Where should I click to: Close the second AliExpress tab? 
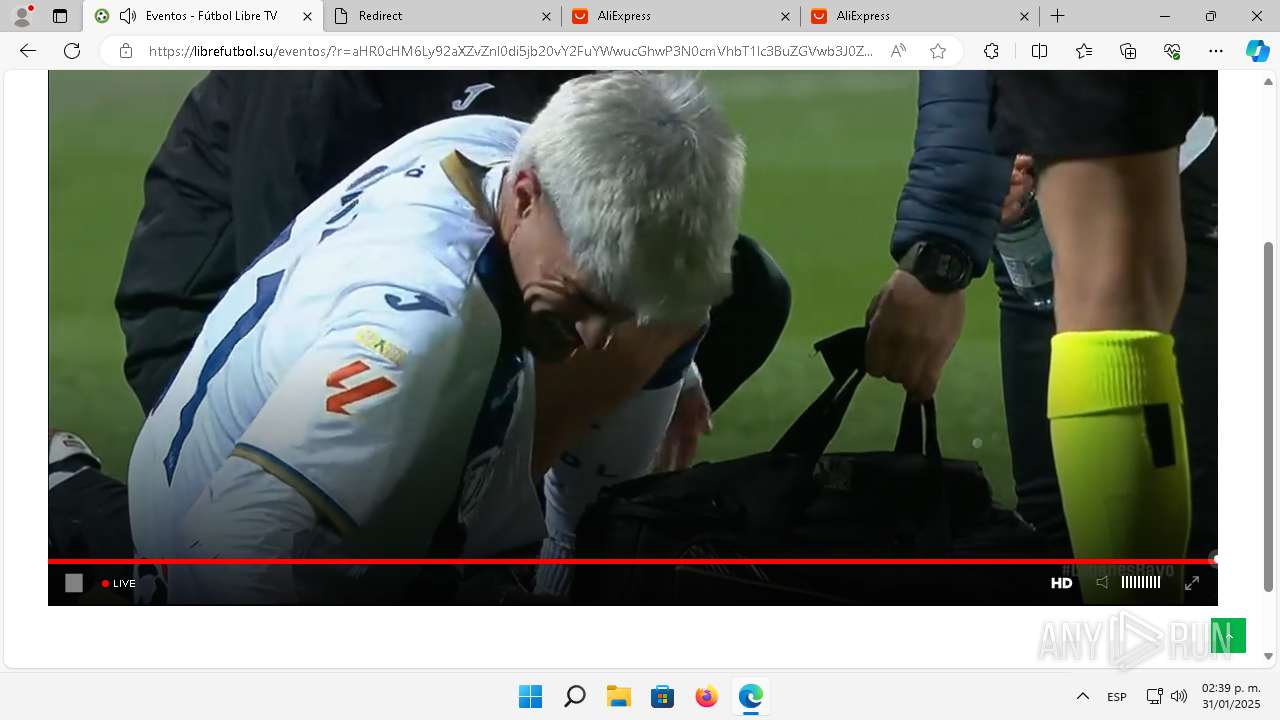[x=1024, y=16]
